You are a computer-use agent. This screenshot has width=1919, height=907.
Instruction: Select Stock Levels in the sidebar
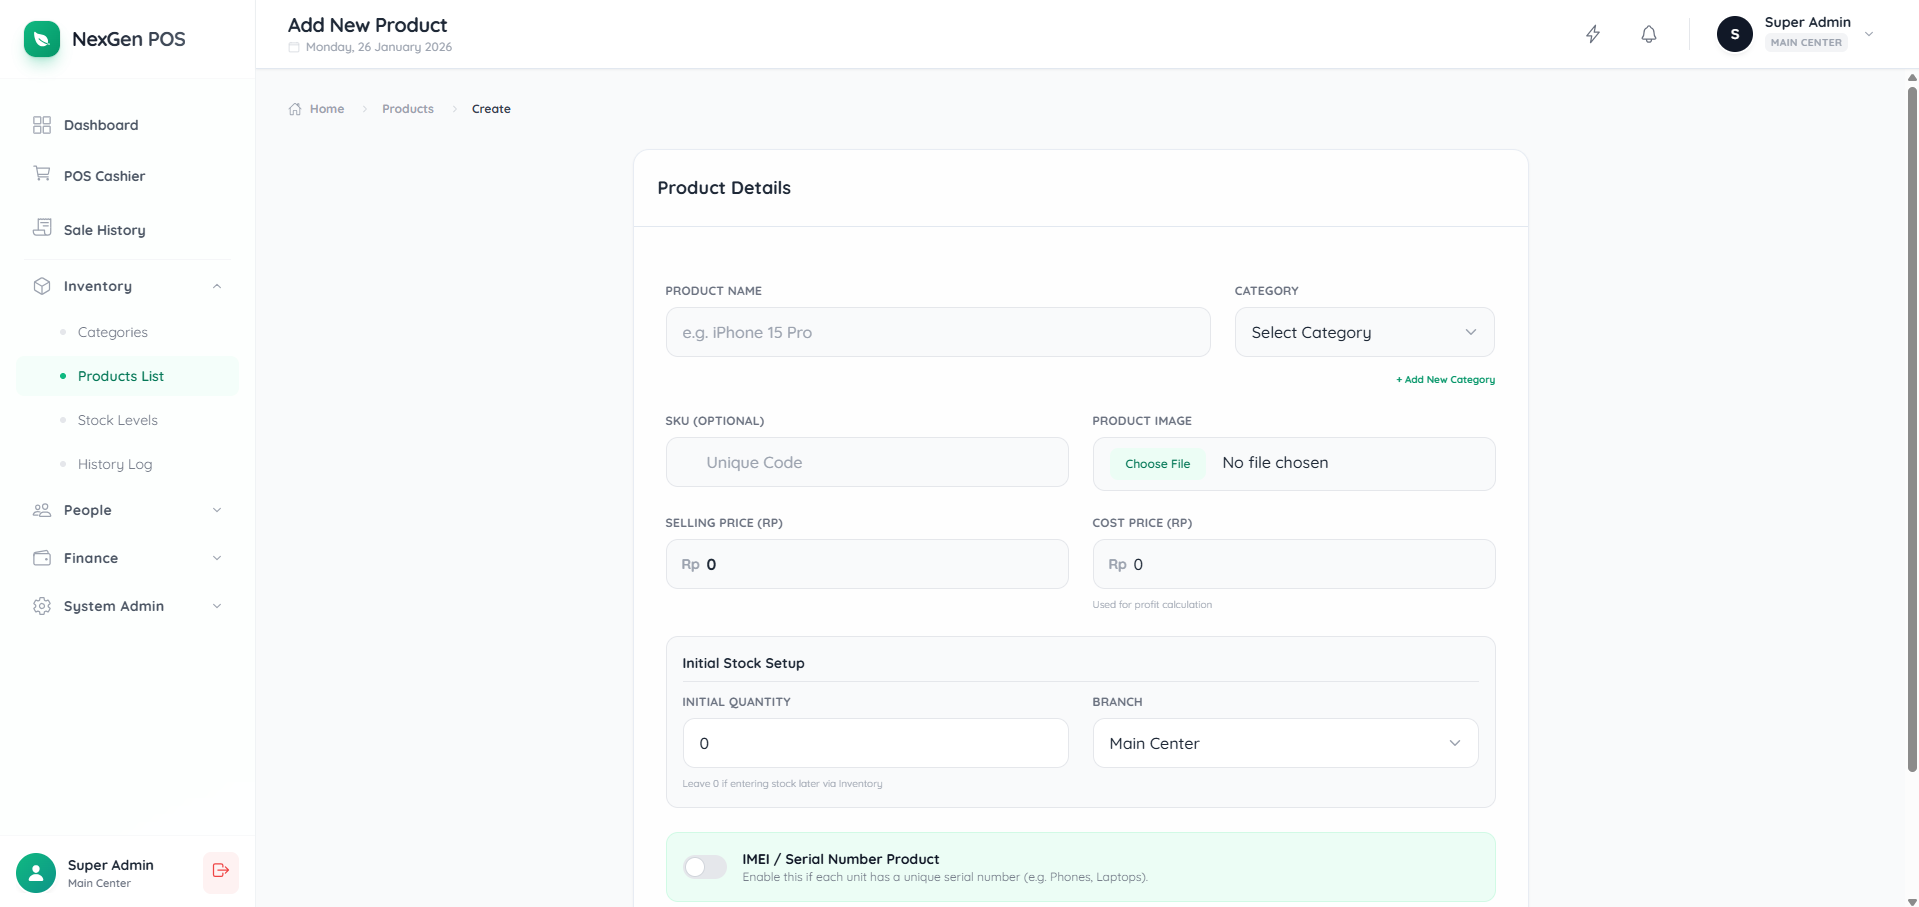[x=118, y=419]
